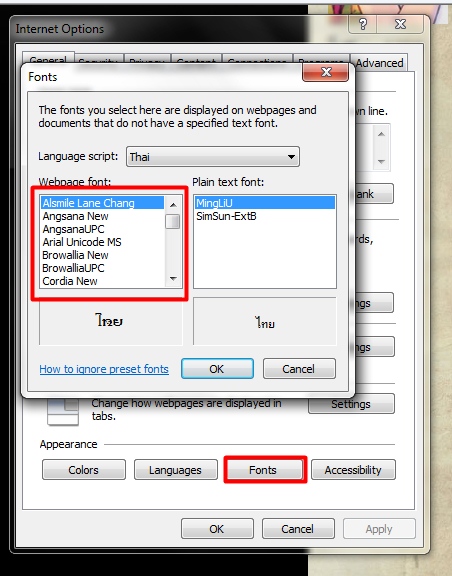Select AngsanaUPC in the webpage font list

[73, 229]
